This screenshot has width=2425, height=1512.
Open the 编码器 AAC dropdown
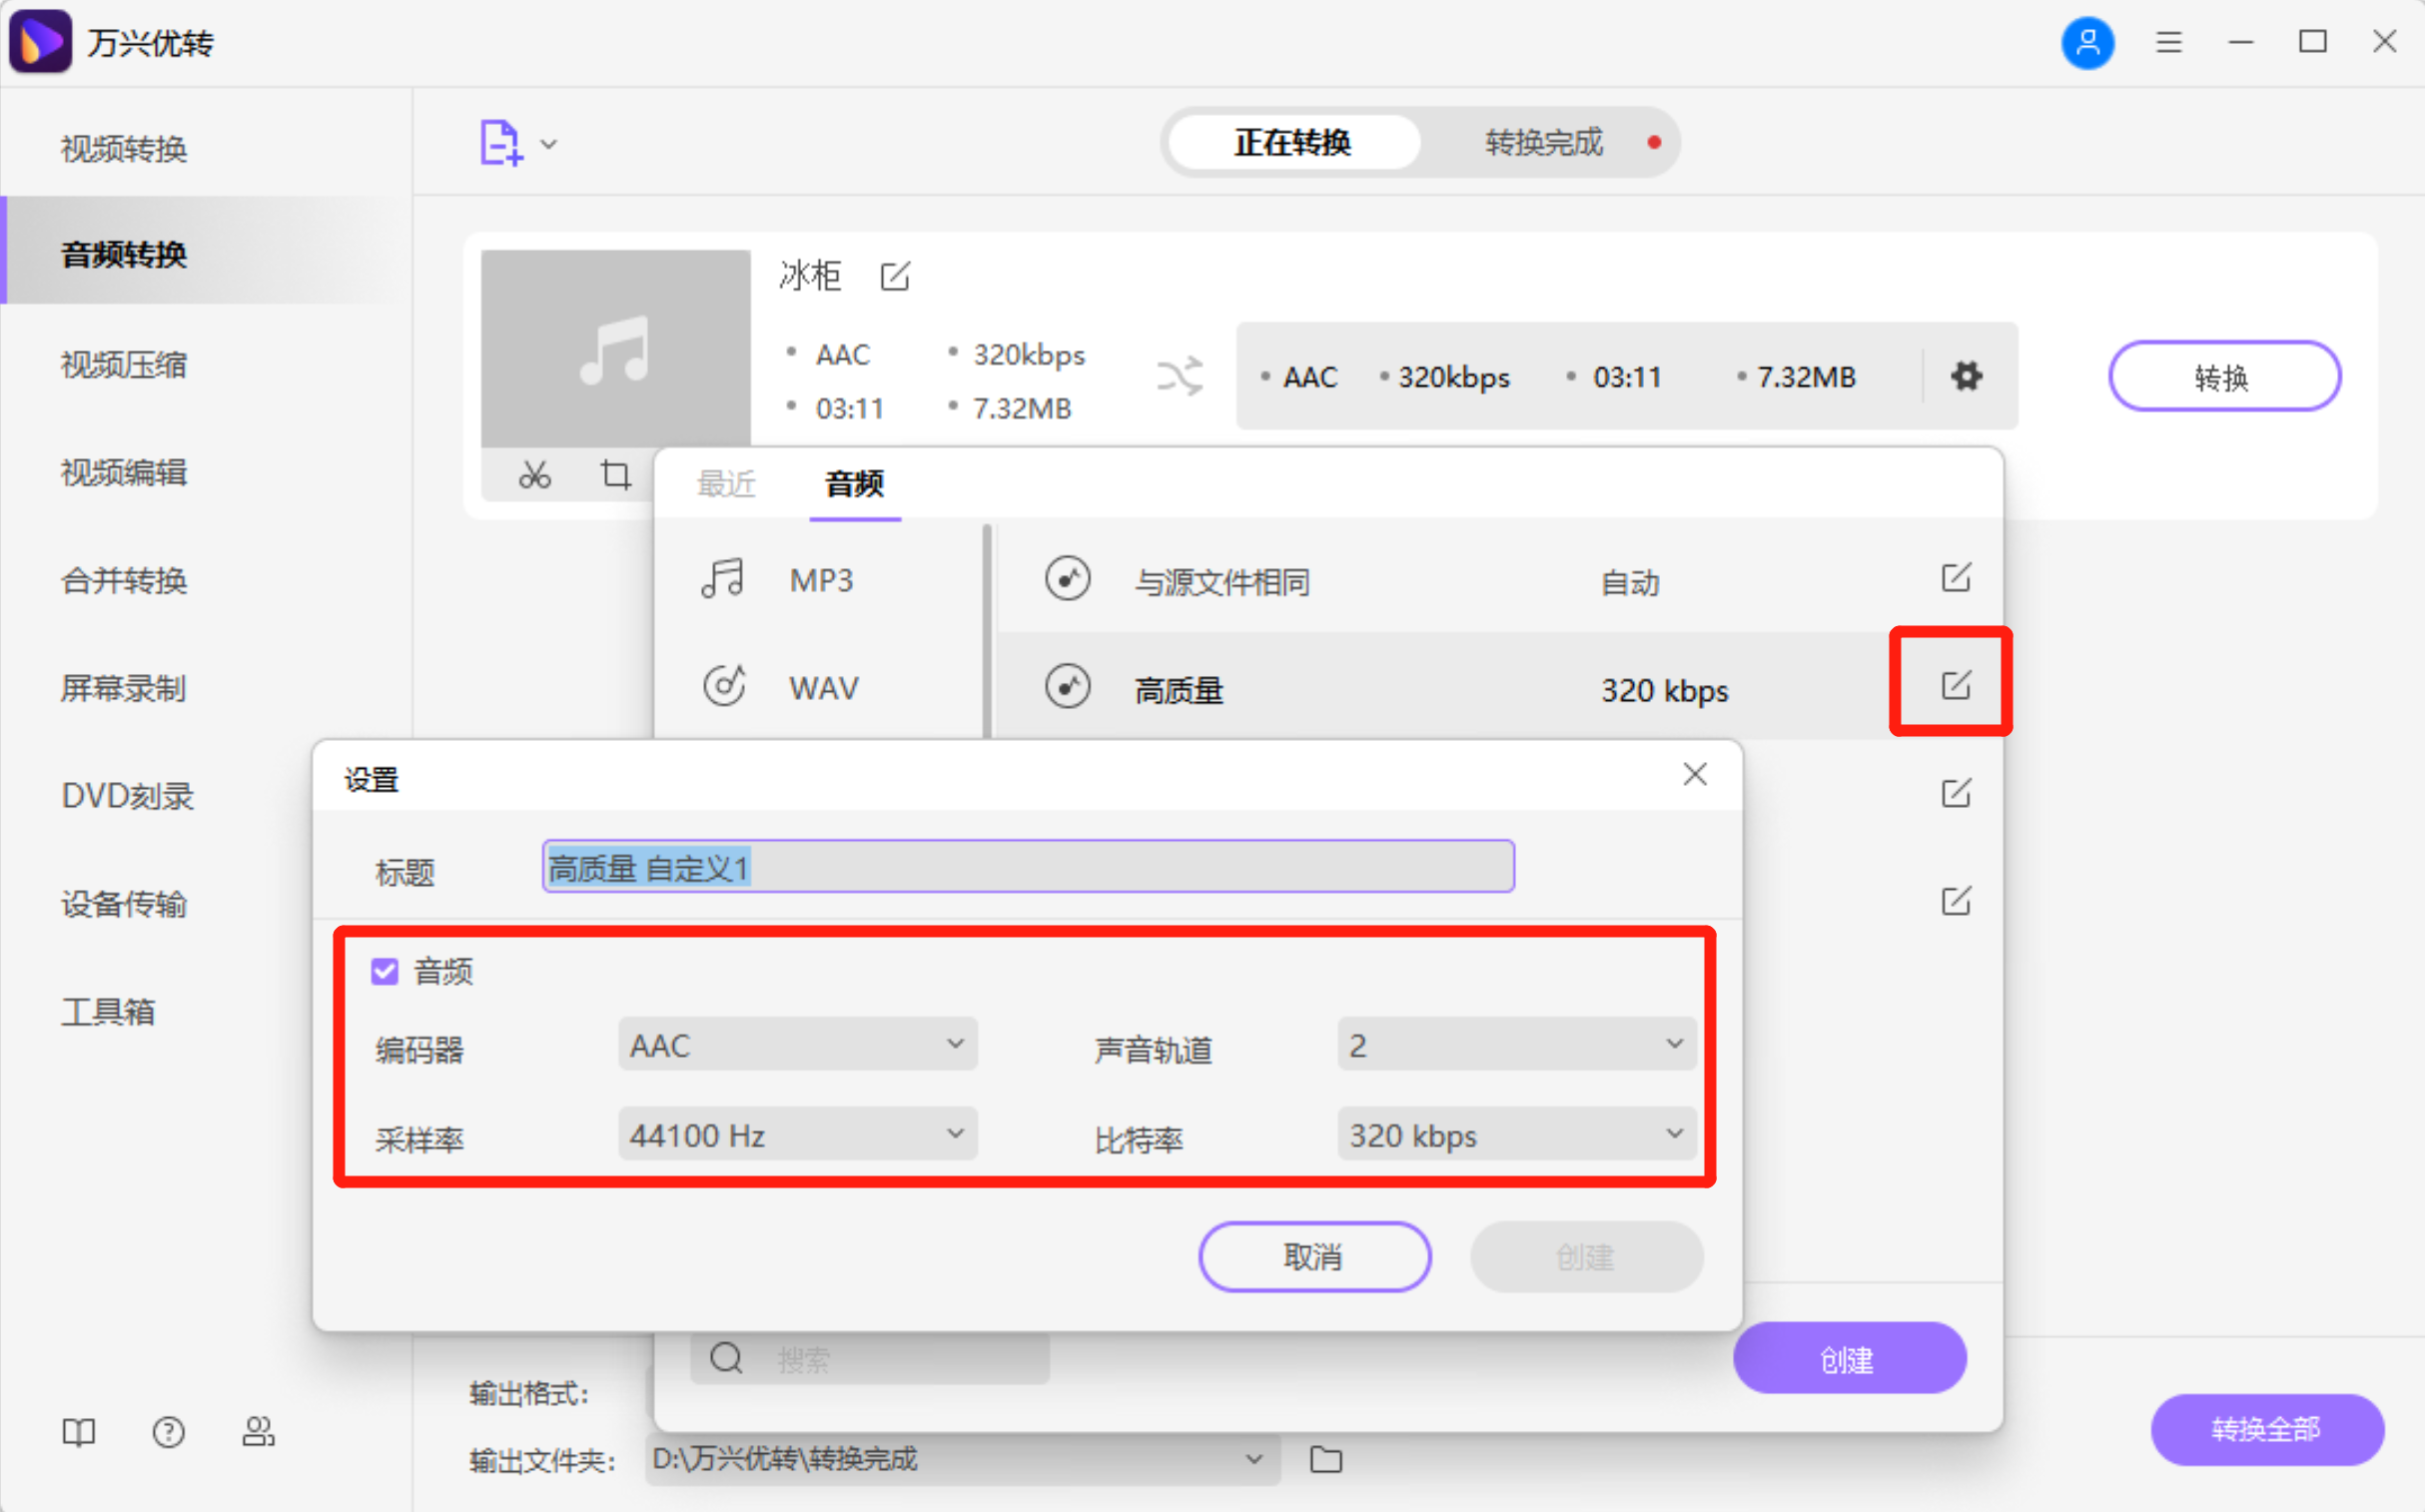point(796,1044)
